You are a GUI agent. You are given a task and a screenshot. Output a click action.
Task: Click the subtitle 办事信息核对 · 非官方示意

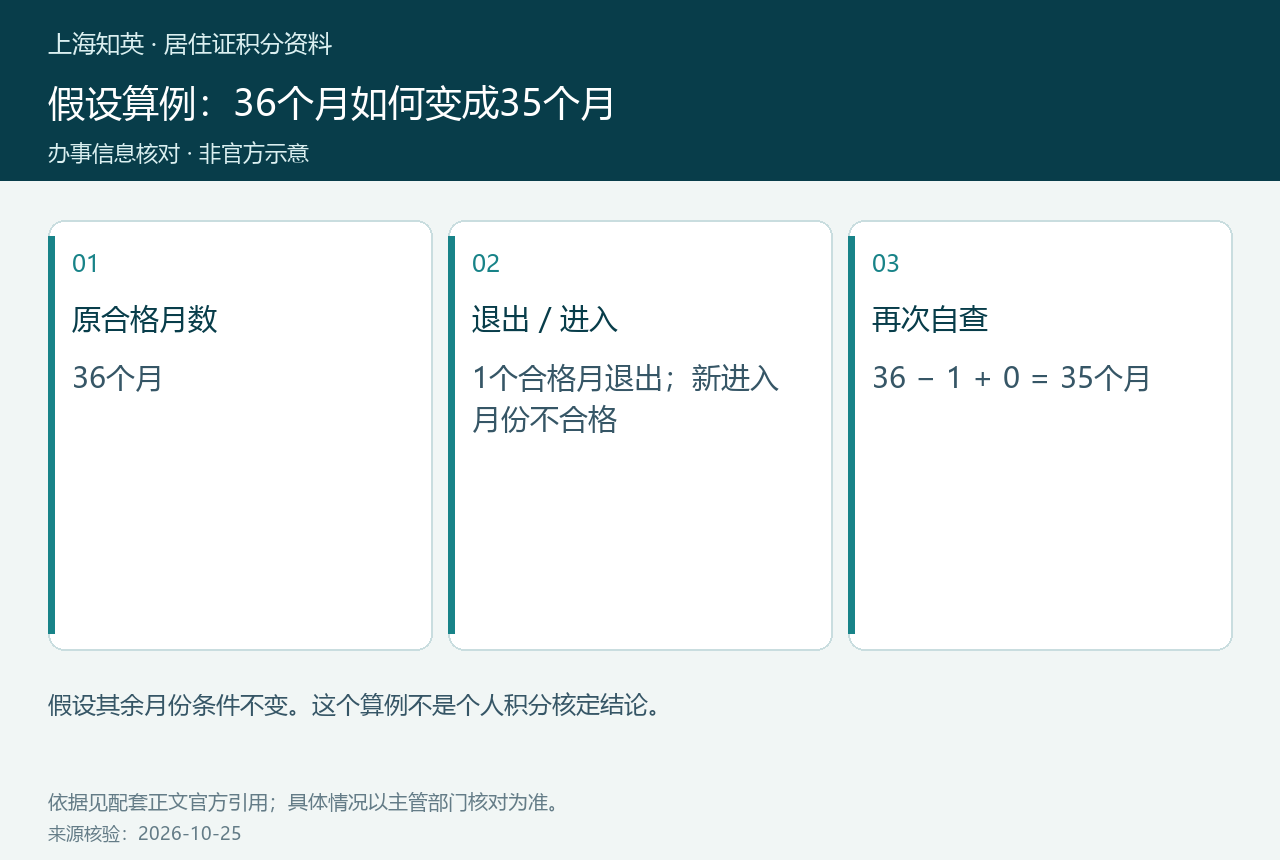pyautogui.click(x=178, y=154)
